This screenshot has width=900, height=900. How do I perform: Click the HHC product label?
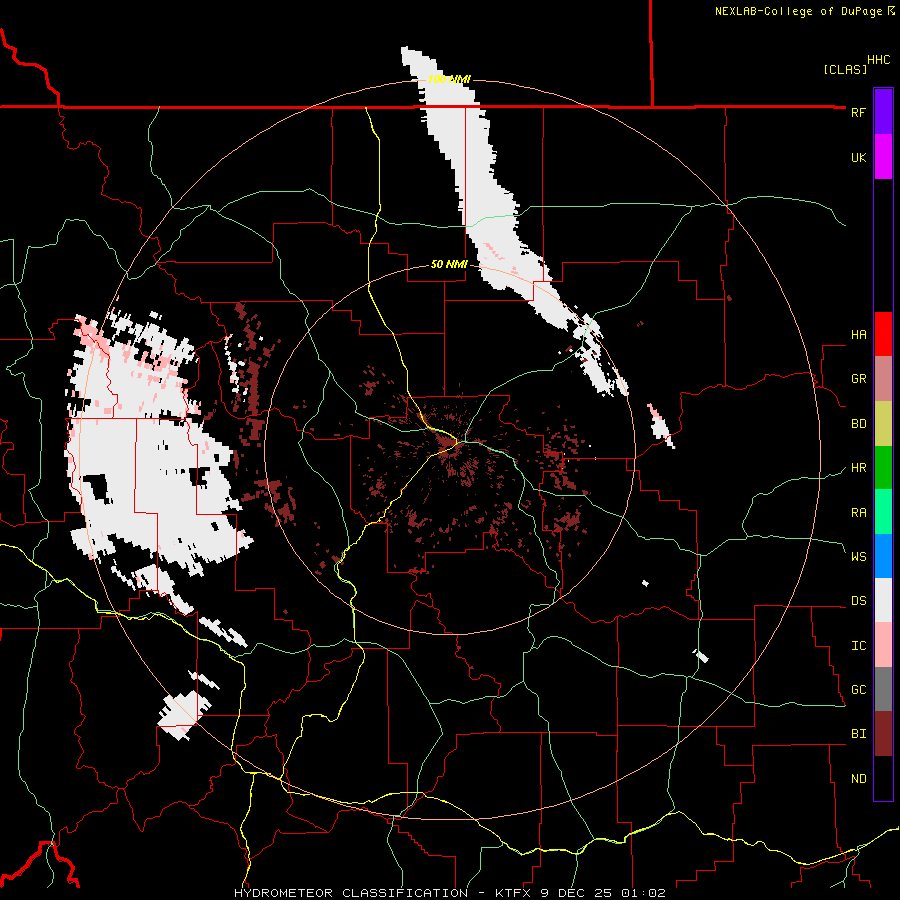878,60
